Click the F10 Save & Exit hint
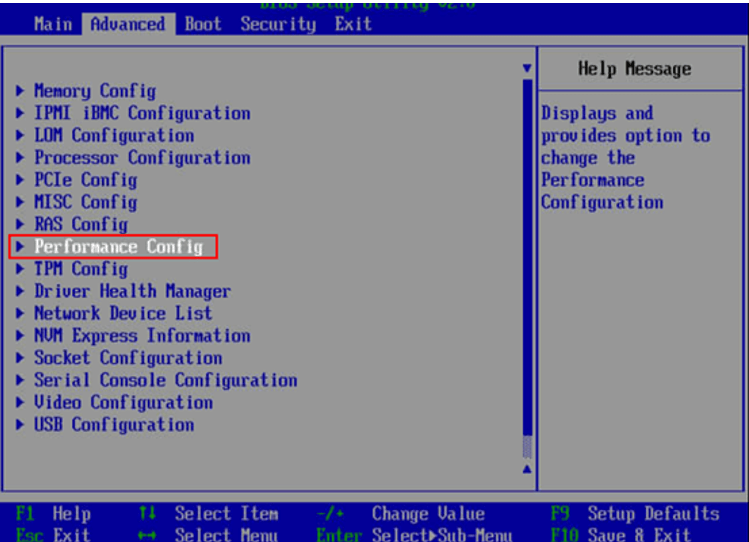The image size is (749, 542). click(x=621, y=534)
